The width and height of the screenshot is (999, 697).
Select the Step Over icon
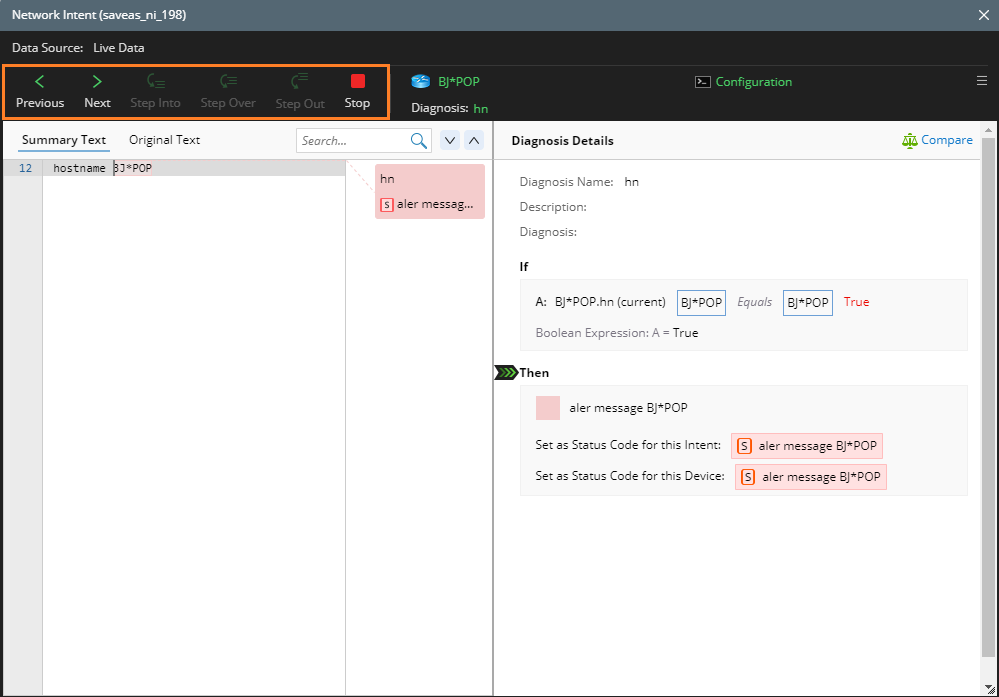pyautogui.click(x=227, y=82)
